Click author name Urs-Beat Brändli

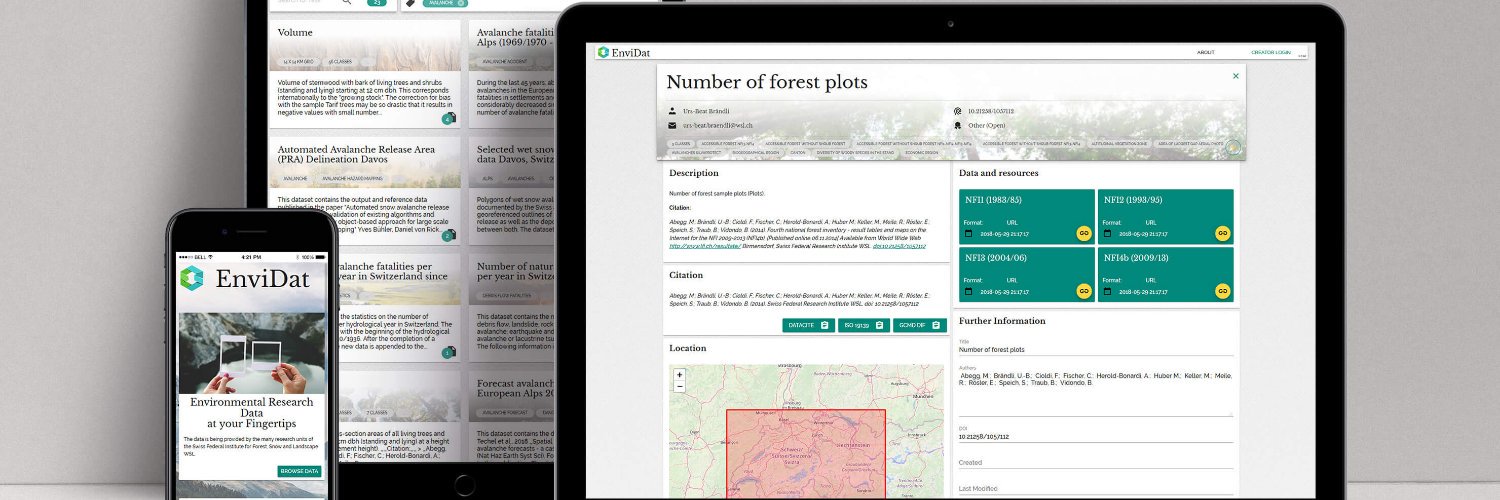(x=706, y=111)
